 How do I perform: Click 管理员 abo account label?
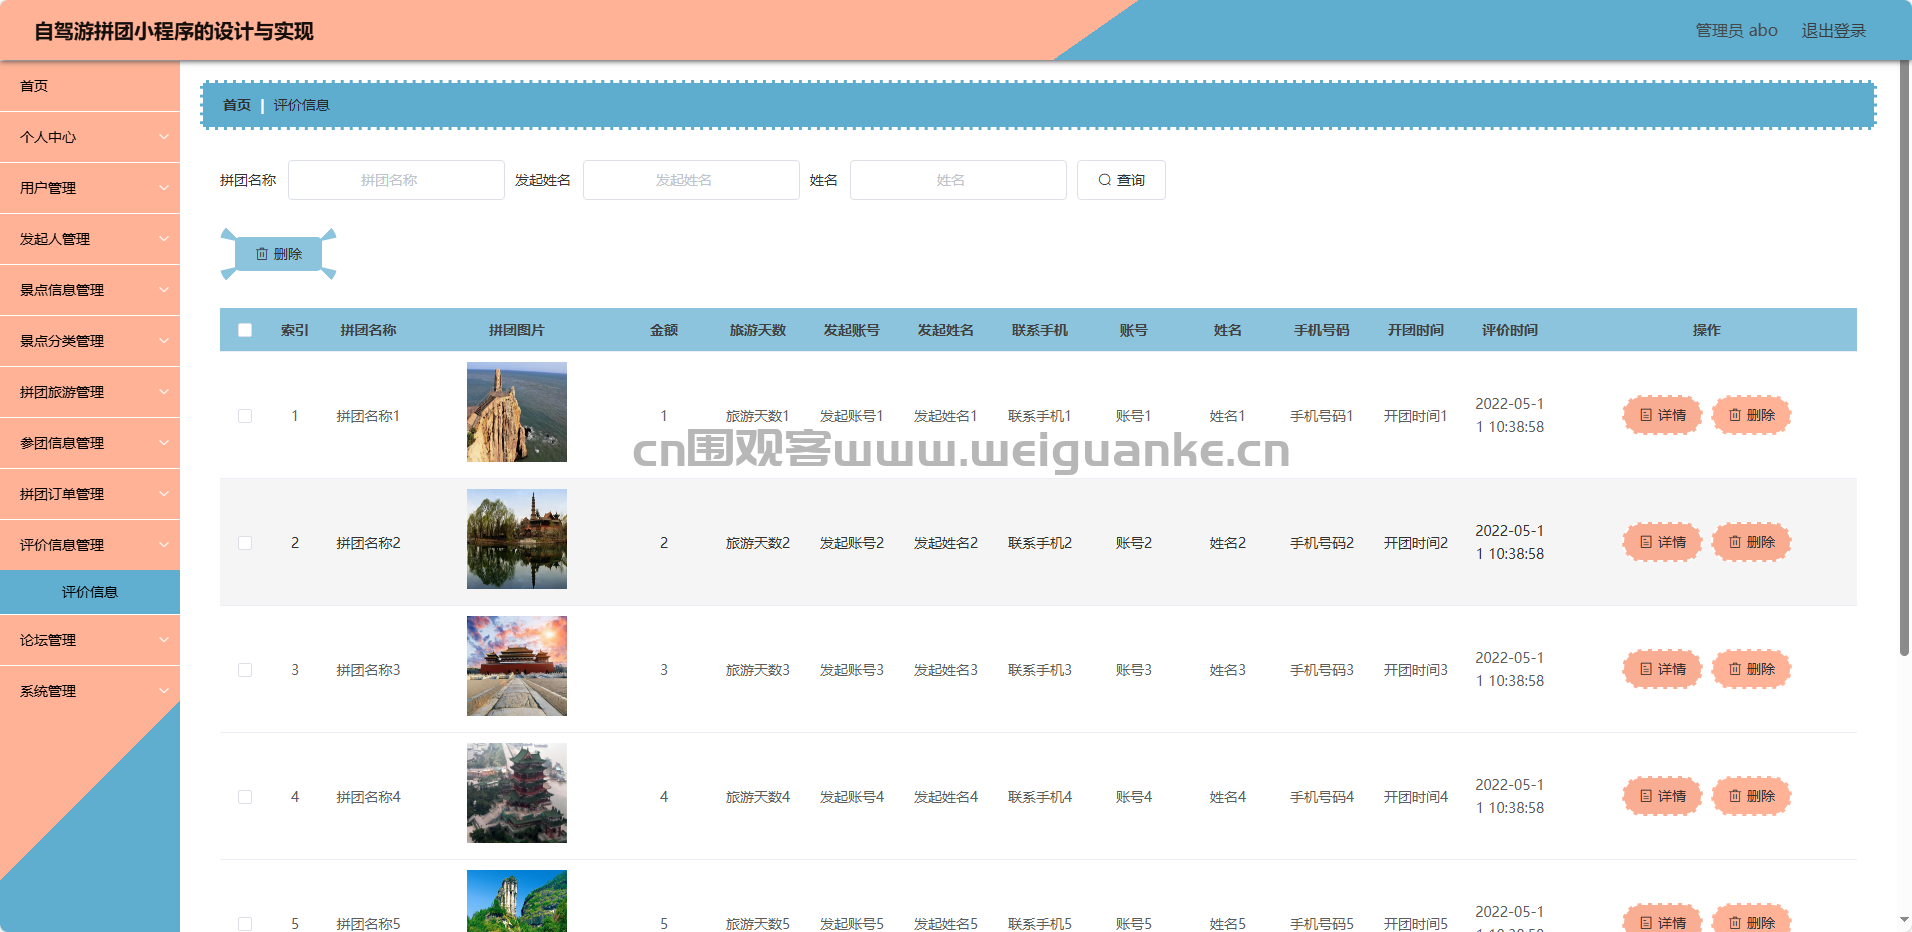(1736, 31)
